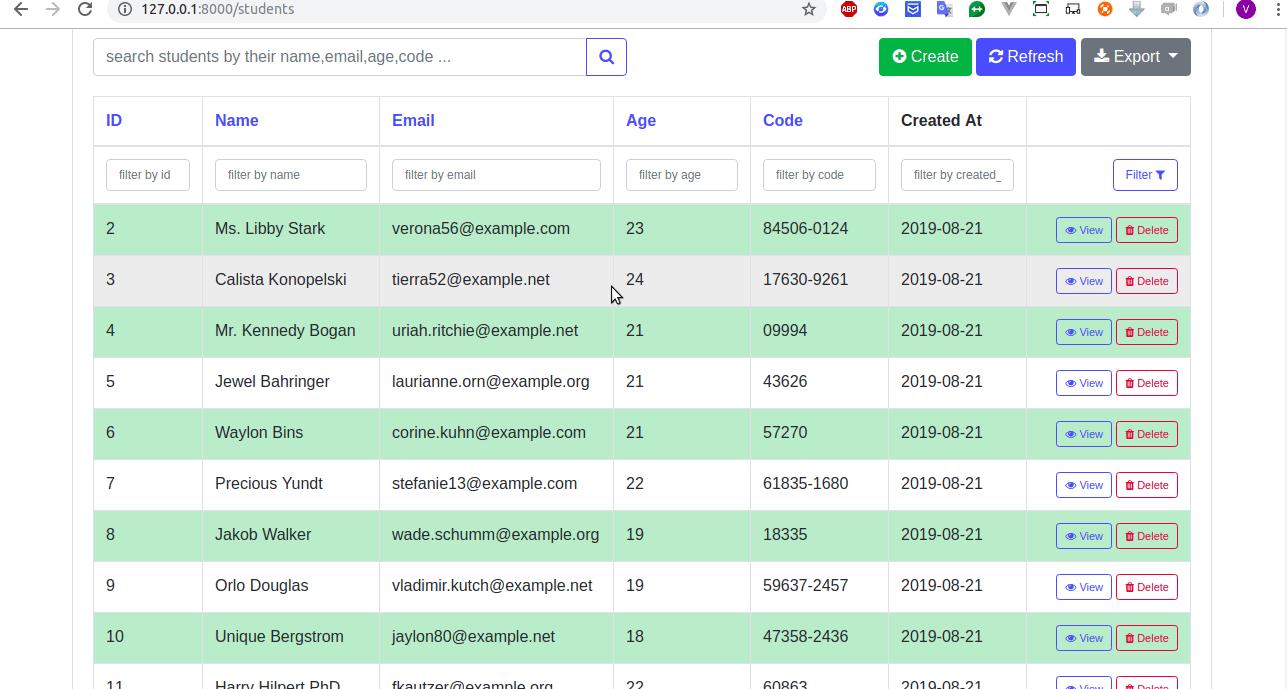Delete Mr. Kennedy Bogan row
This screenshot has height=689, width=1287.
(x=1146, y=332)
